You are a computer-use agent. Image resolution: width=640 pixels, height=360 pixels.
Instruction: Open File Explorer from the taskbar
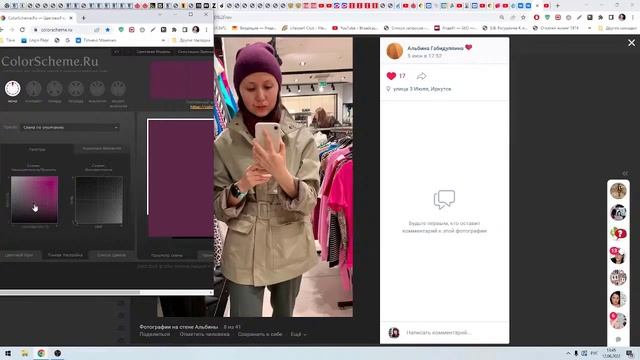pos(24,353)
